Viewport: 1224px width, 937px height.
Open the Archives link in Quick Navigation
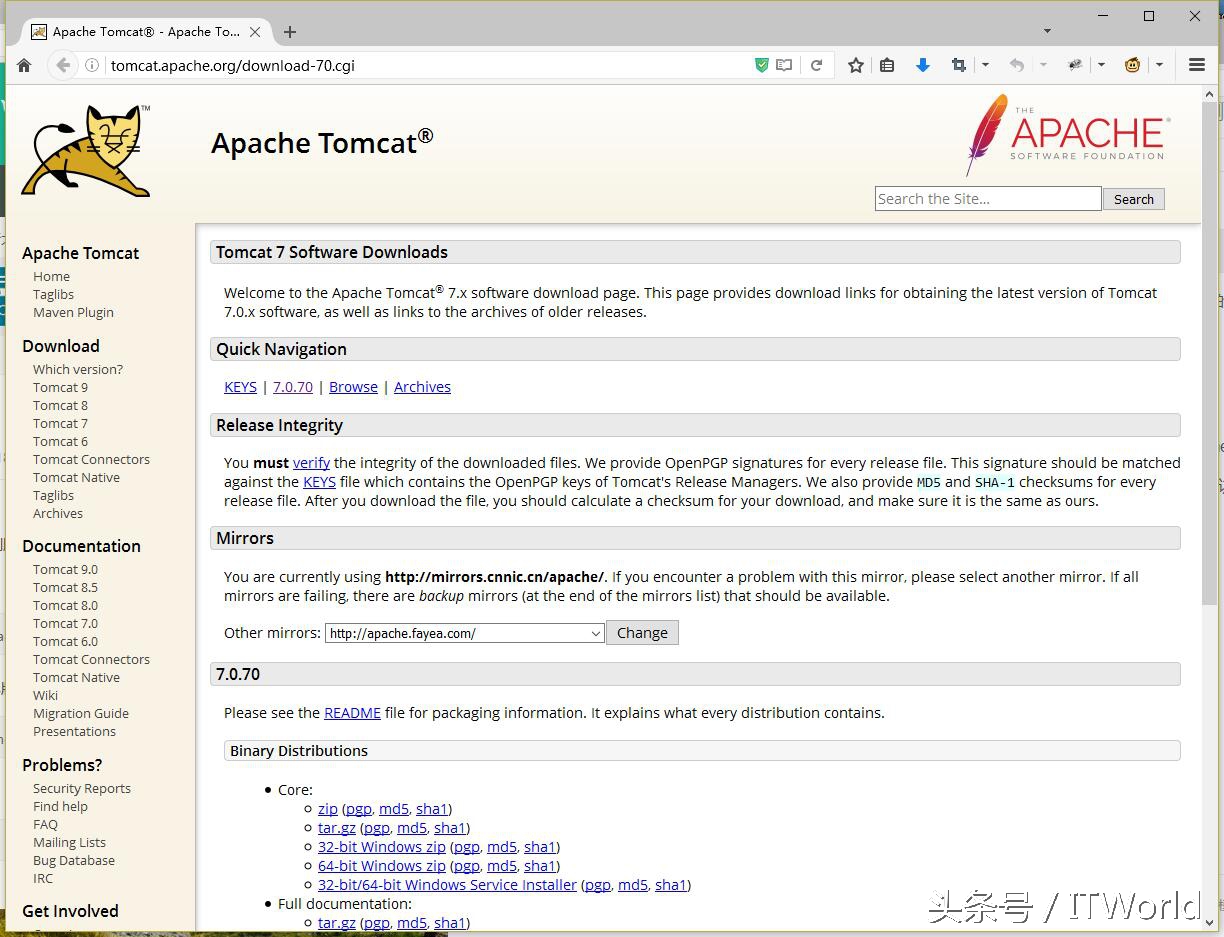[422, 387]
